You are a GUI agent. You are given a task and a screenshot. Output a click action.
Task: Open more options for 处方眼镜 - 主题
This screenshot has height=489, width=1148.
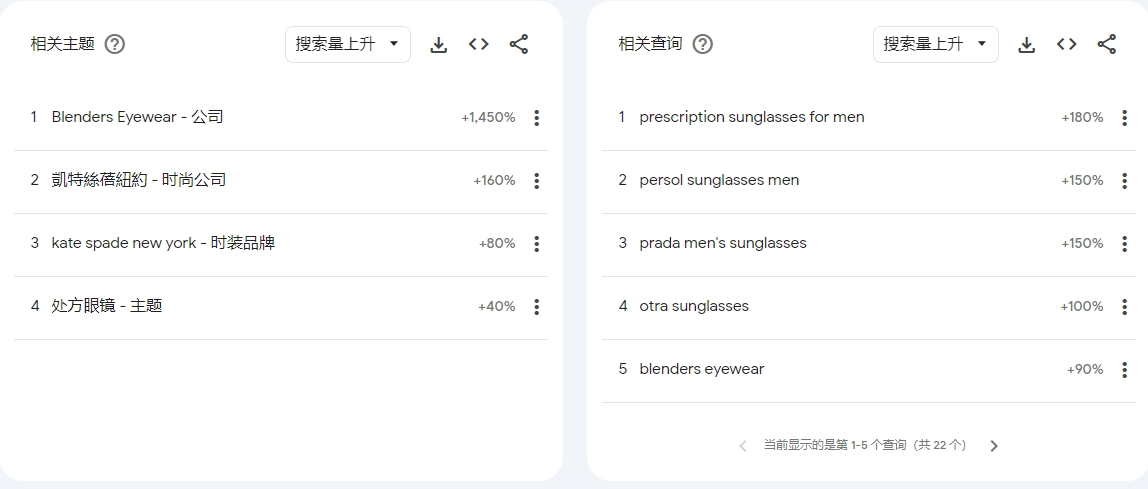(x=537, y=307)
